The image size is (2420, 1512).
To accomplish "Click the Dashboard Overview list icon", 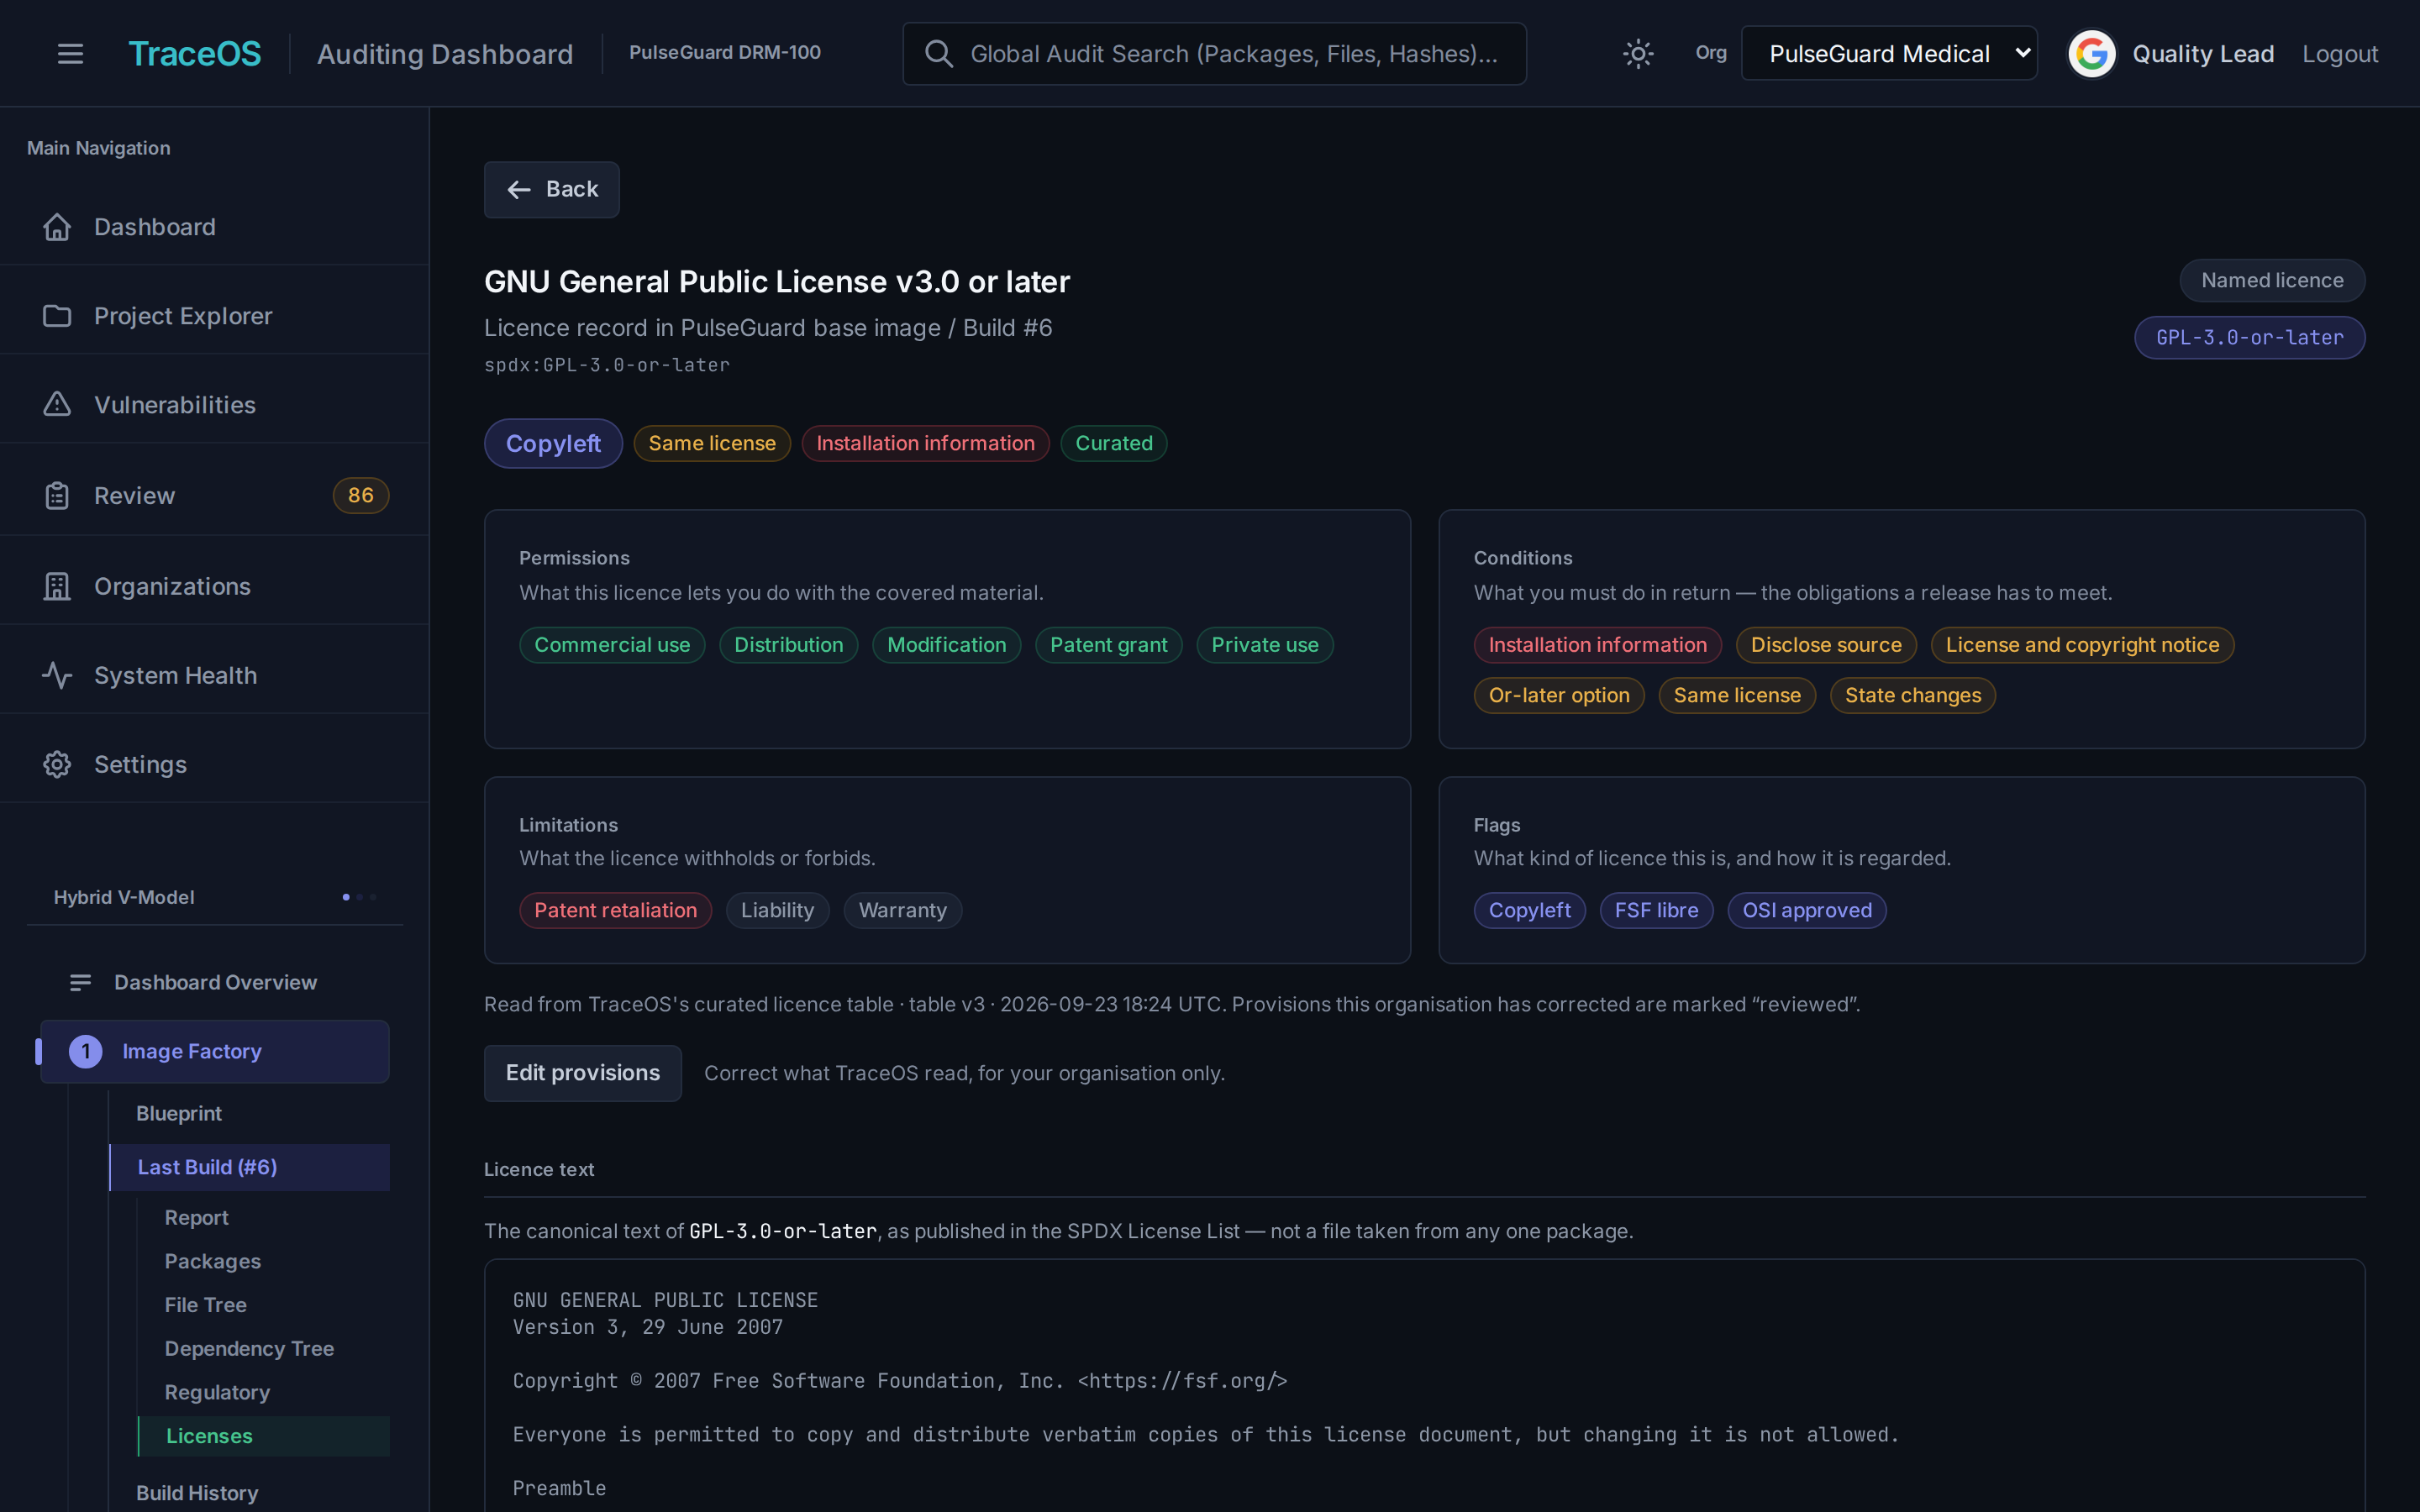I will coord(81,982).
